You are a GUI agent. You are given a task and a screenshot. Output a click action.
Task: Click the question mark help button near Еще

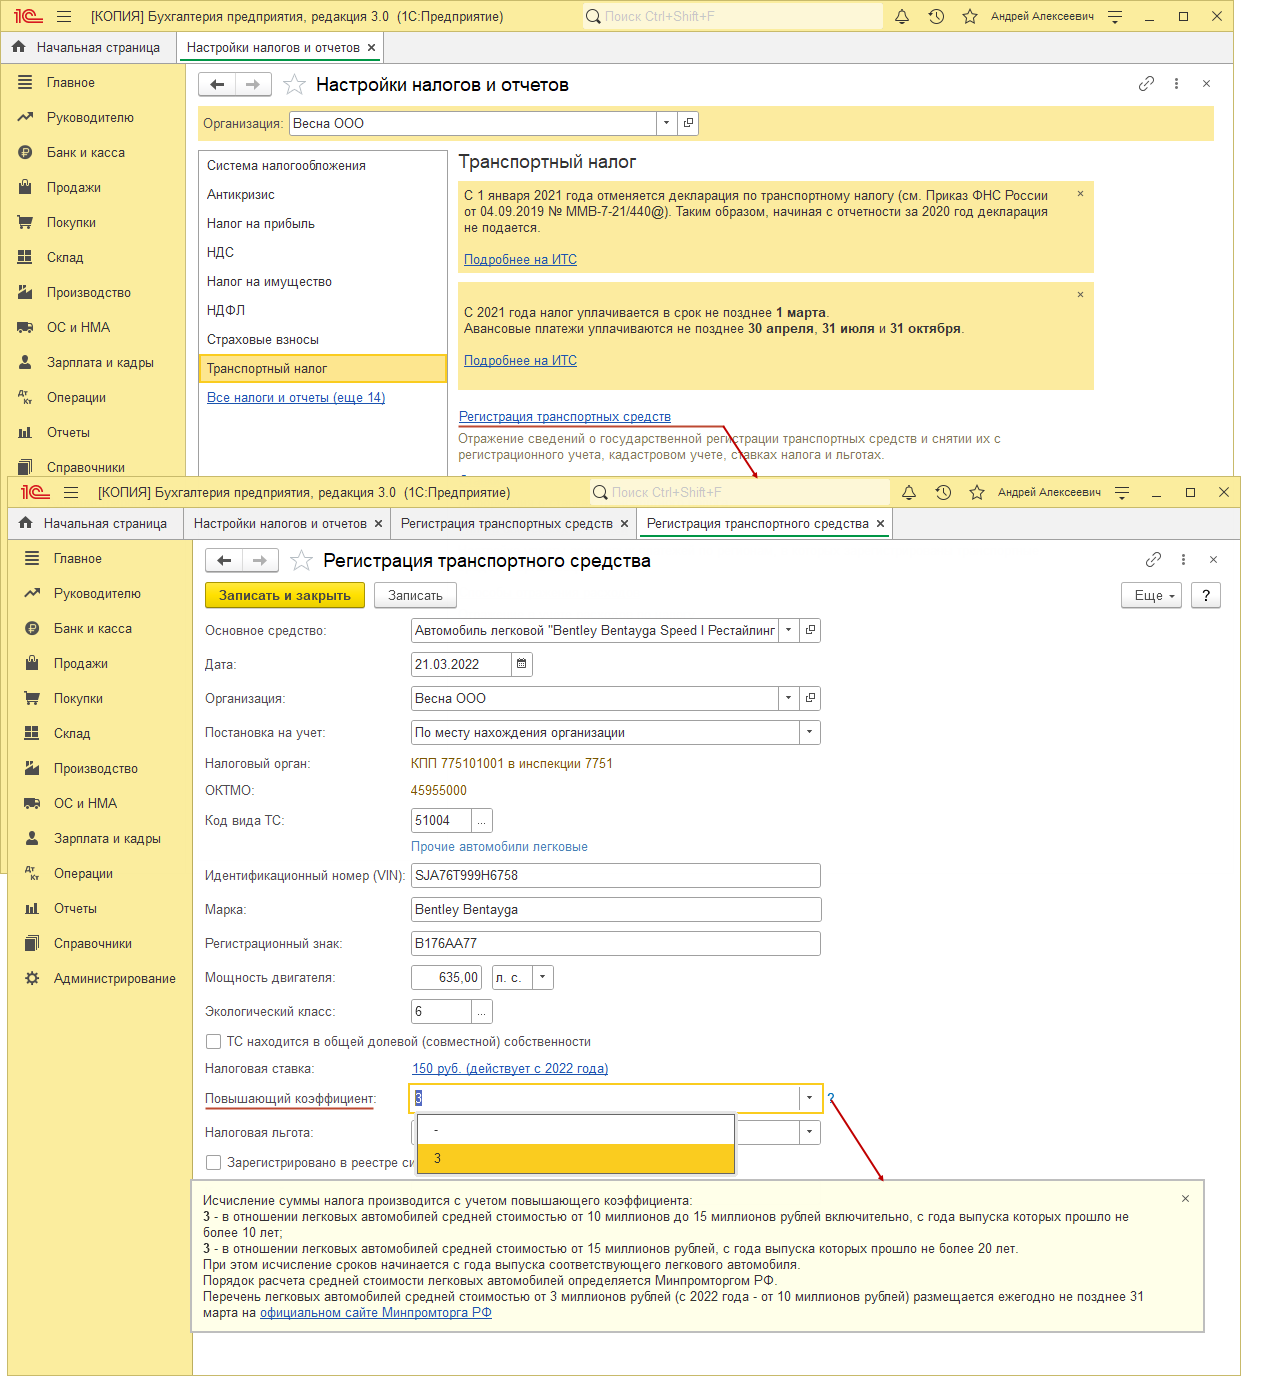[x=1206, y=595]
